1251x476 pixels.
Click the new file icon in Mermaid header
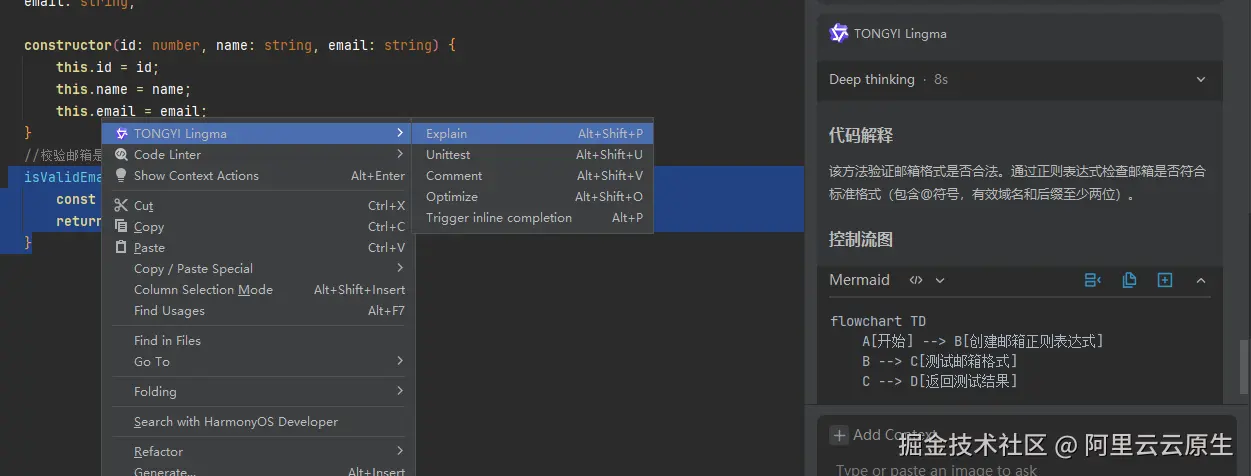point(1165,280)
